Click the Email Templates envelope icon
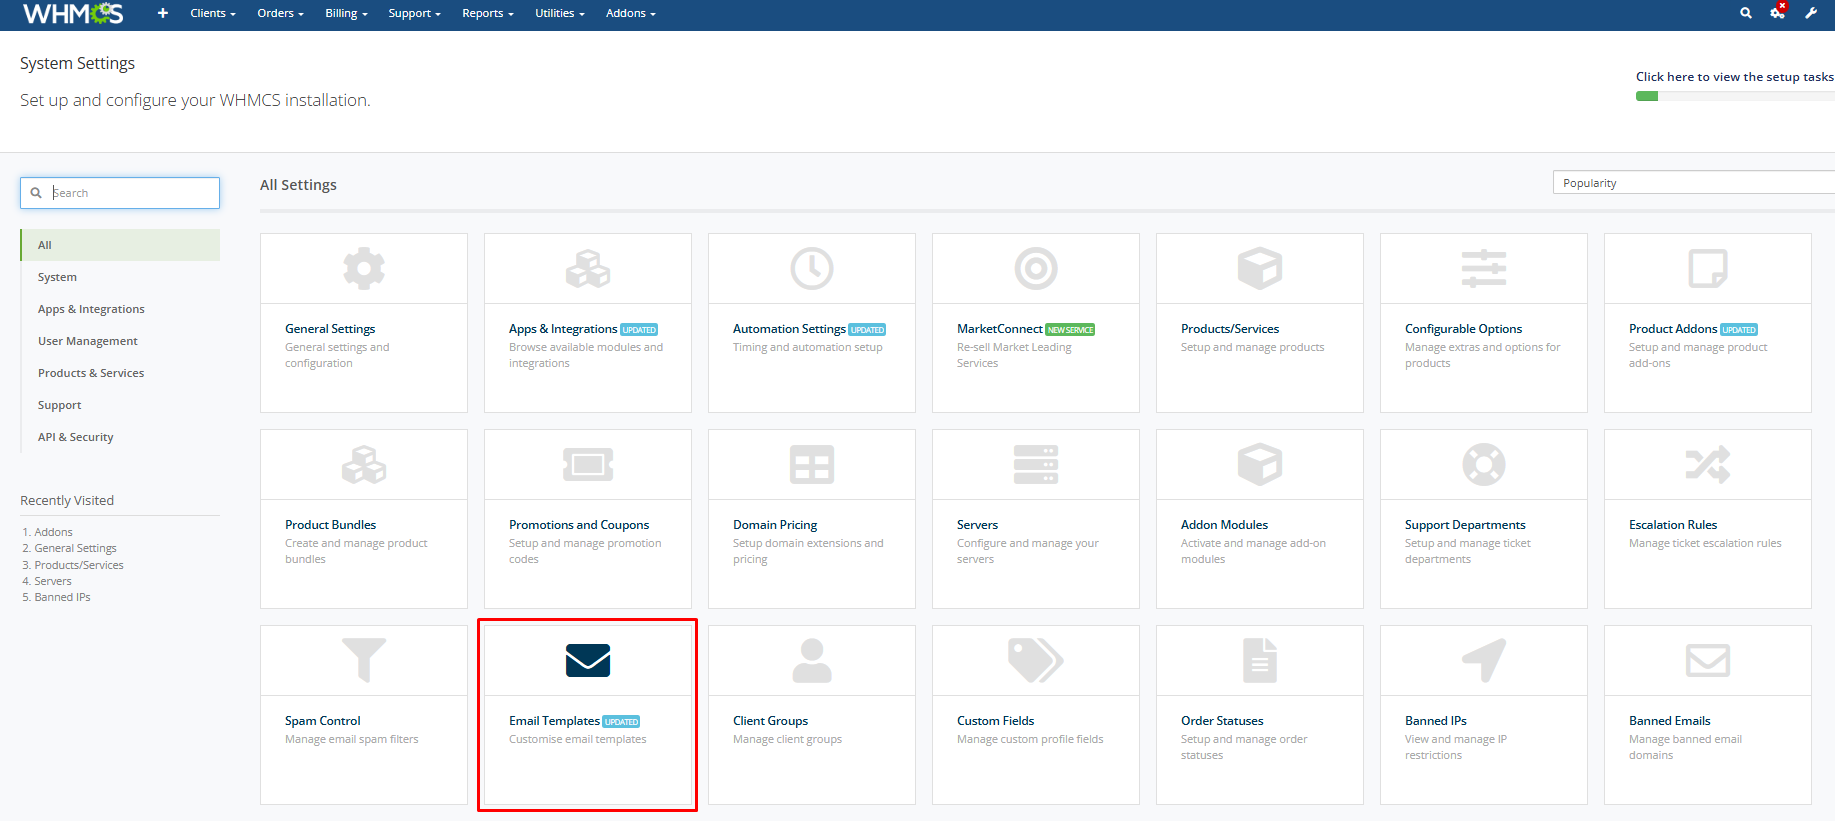The image size is (1835, 821). tap(588, 661)
